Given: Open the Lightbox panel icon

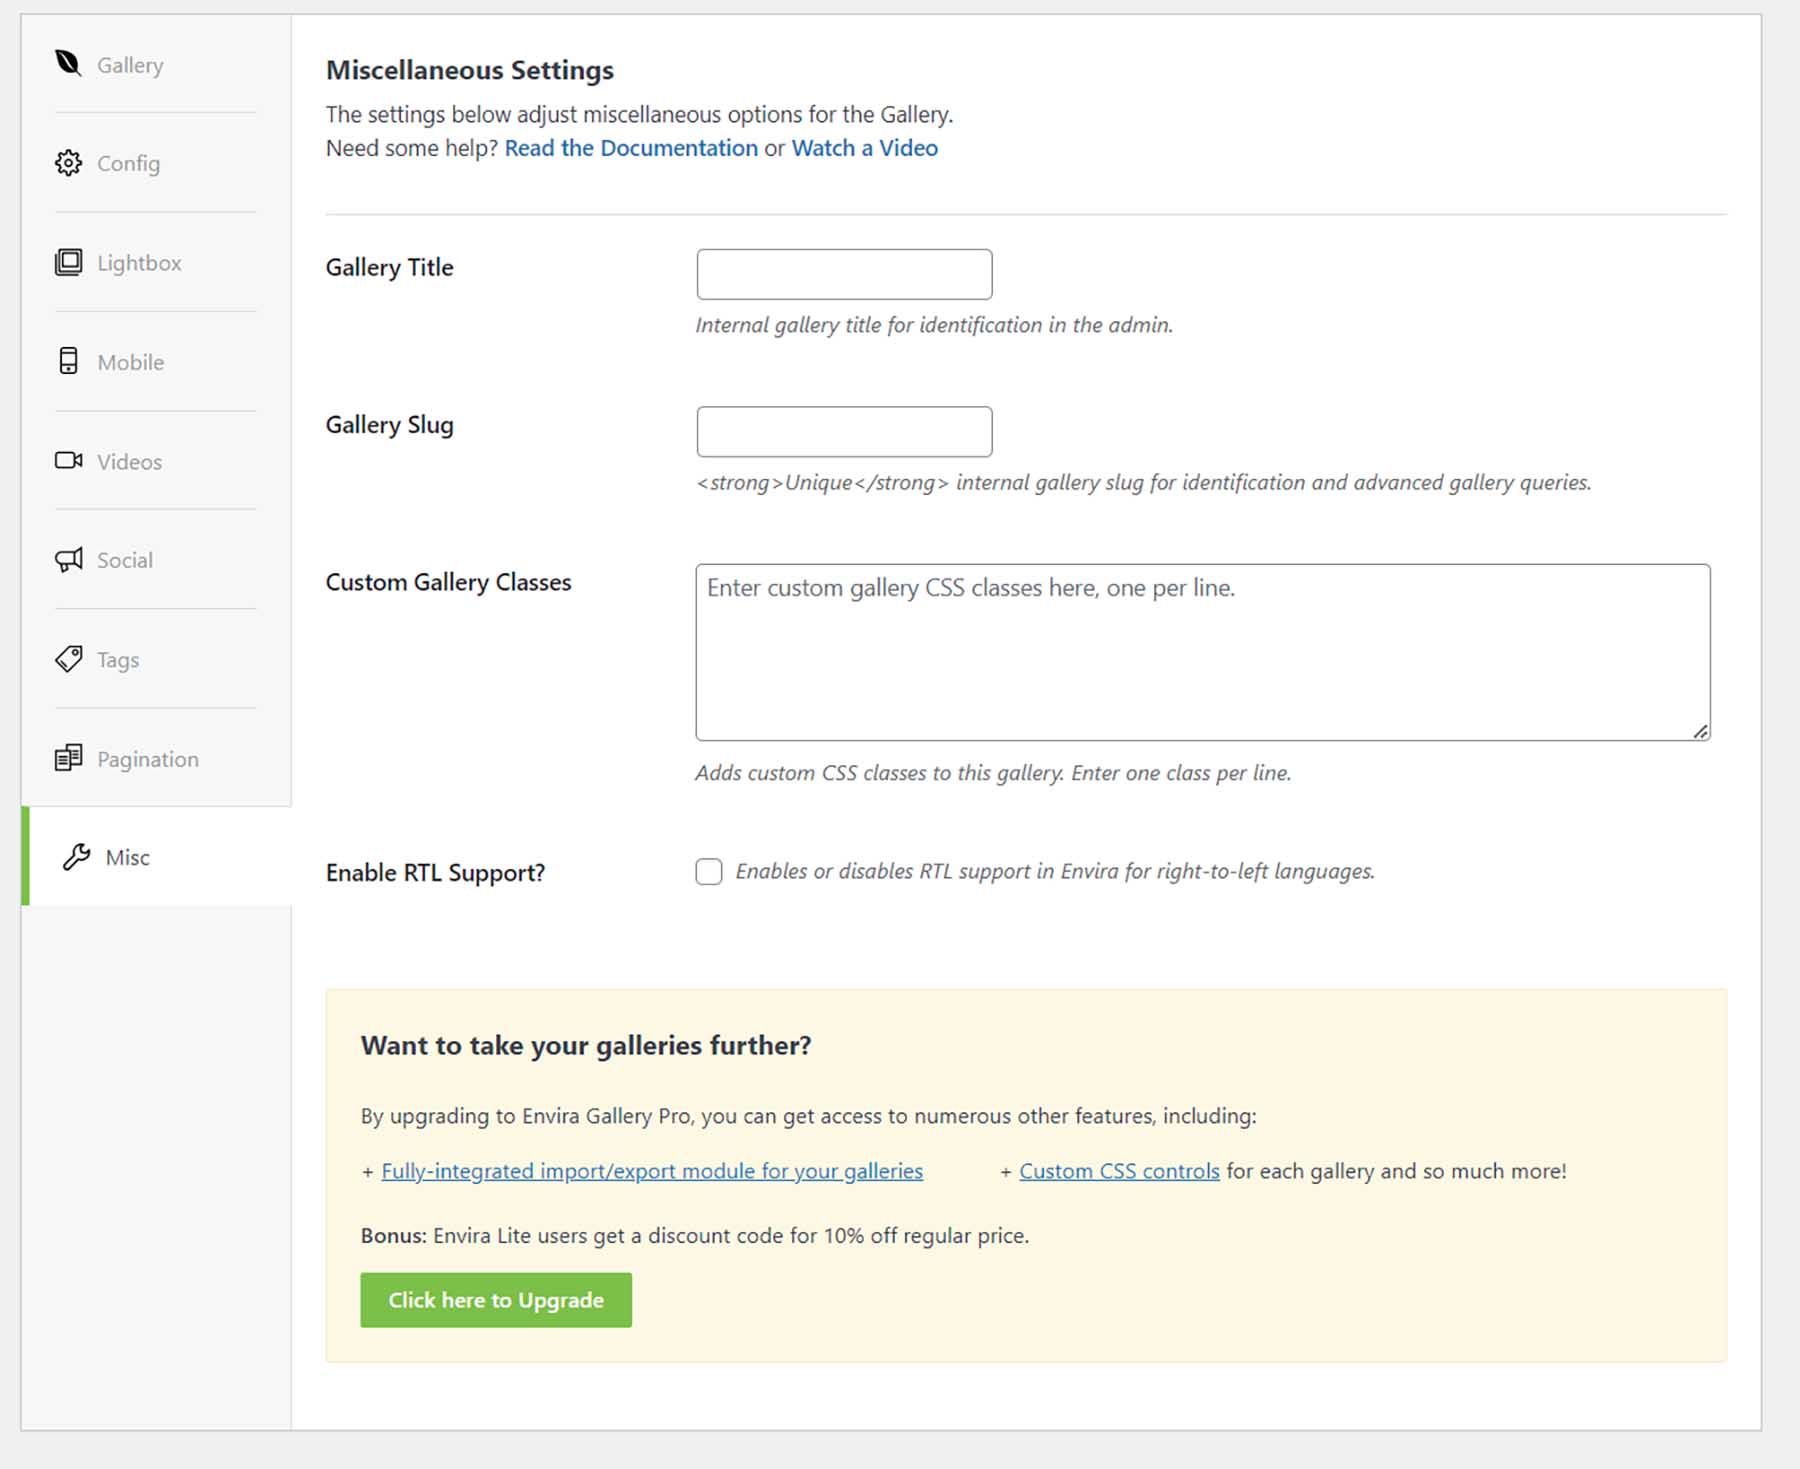Looking at the screenshot, I should point(67,262).
